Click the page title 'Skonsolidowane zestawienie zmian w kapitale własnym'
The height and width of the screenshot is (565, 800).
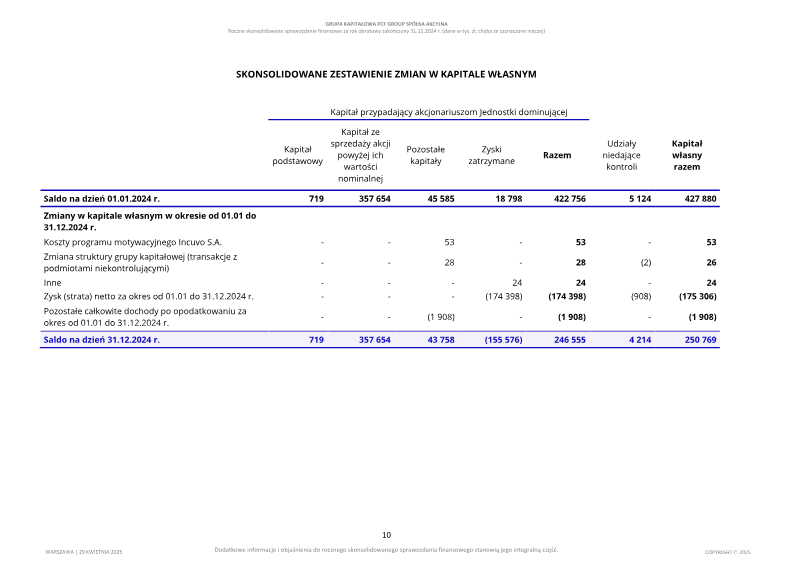386,74
